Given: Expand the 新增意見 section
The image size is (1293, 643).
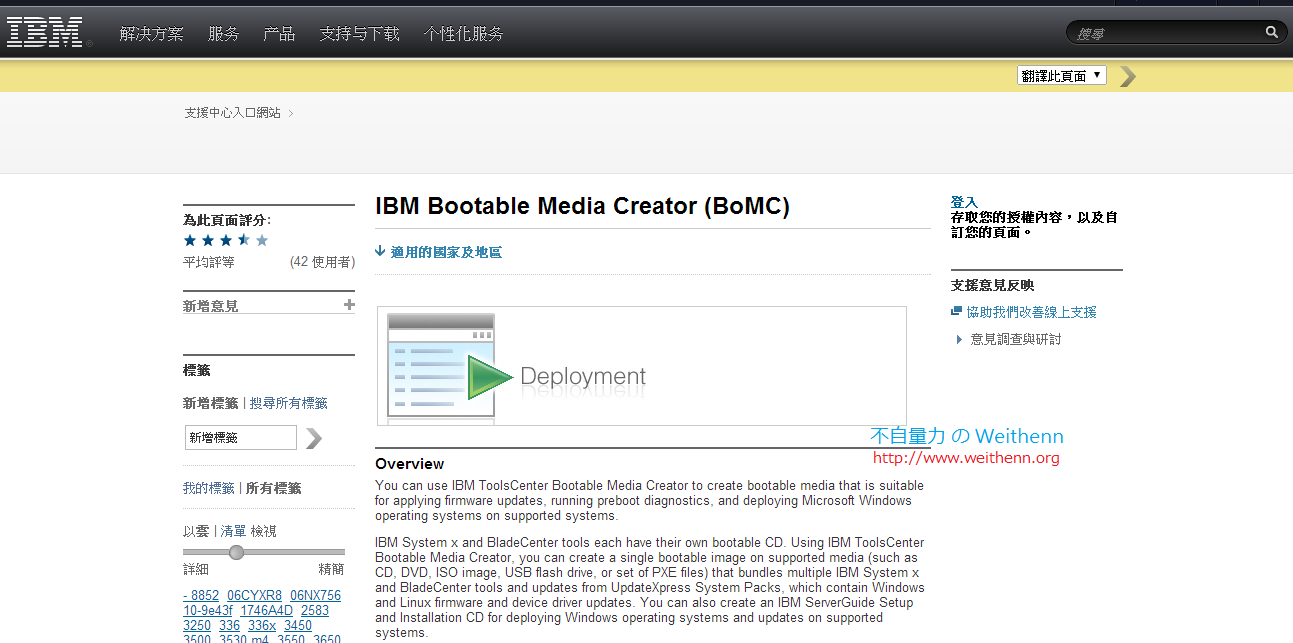Looking at the screenshot, I should 269,305.
